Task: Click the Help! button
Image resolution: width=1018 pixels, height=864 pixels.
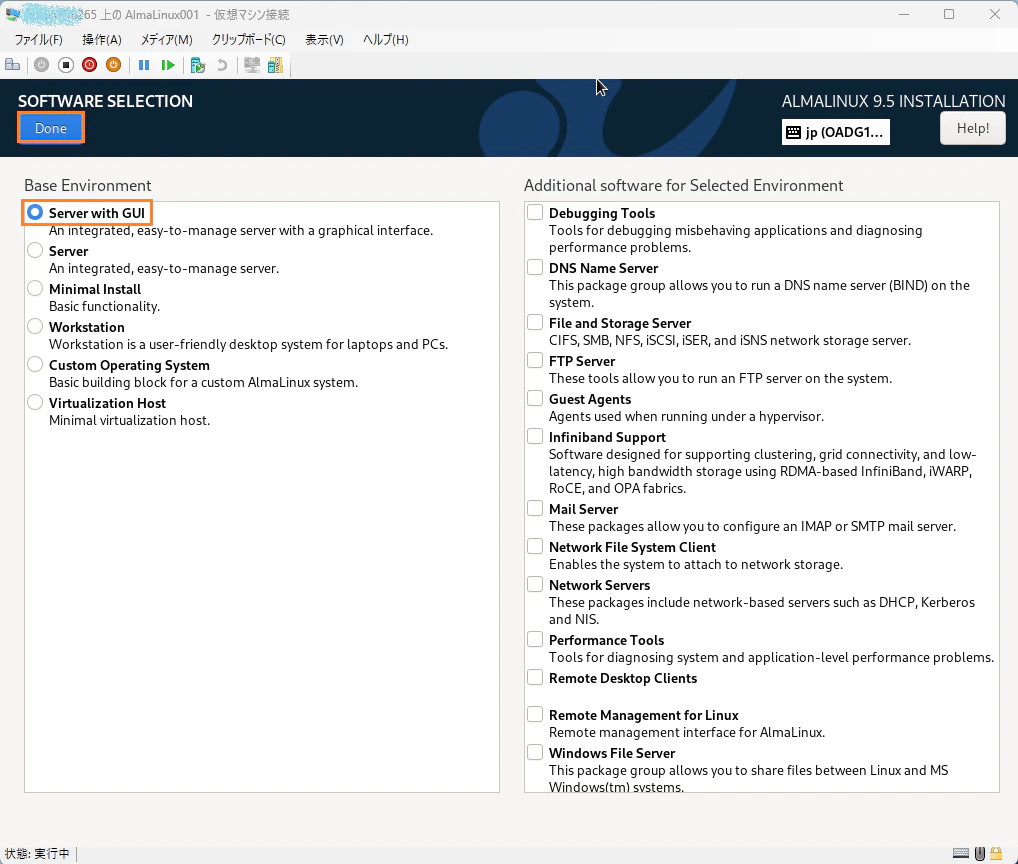Action: point(973,128)
